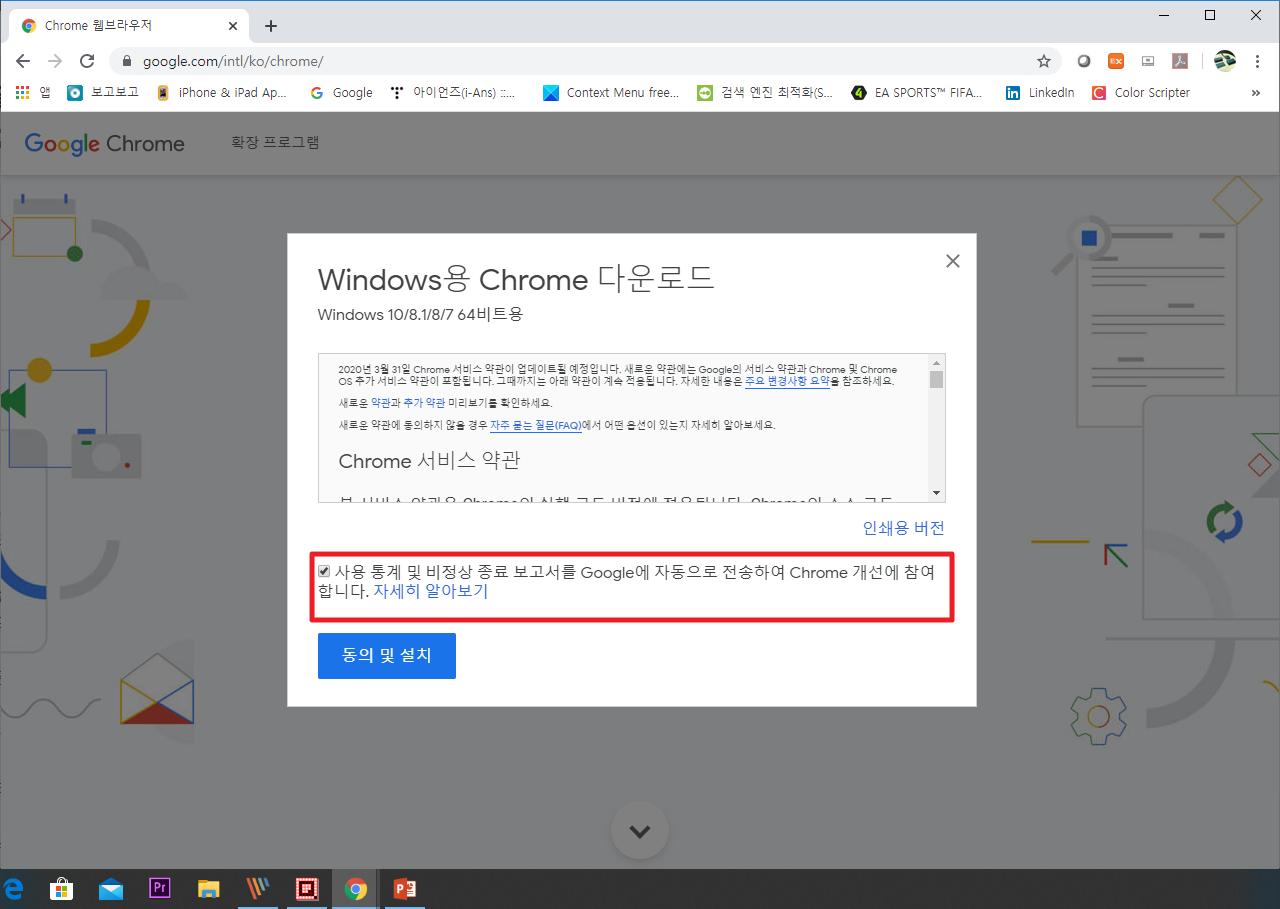The height and width of the screenshot is (909, 1280).
Task: Click the PDF Acrobat extension icon
Action: click(1180, 61)
